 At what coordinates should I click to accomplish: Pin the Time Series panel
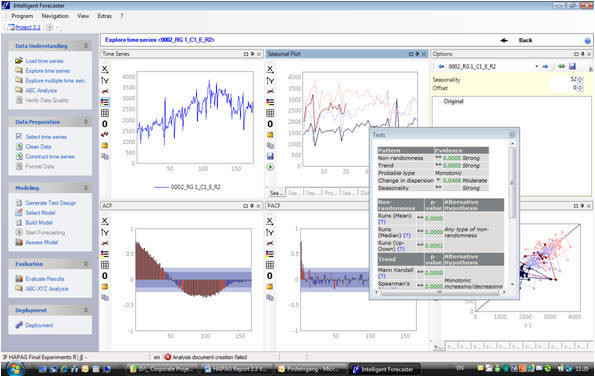[x=252, y=54]
